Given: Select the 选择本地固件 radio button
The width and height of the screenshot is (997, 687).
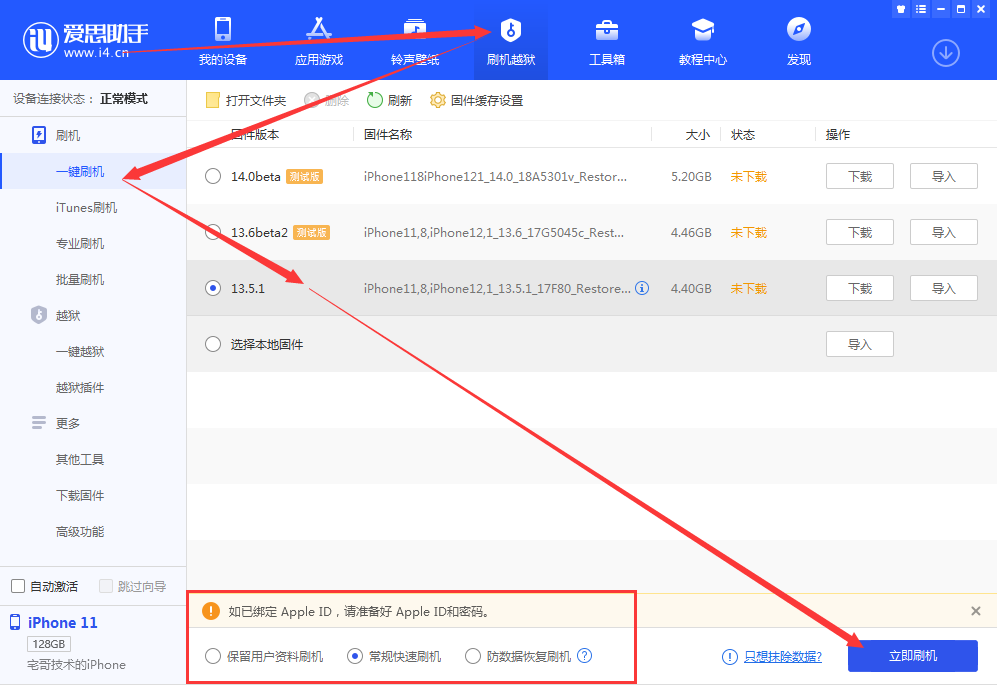Looking at the screenshot, I should (x=213, y=344).
